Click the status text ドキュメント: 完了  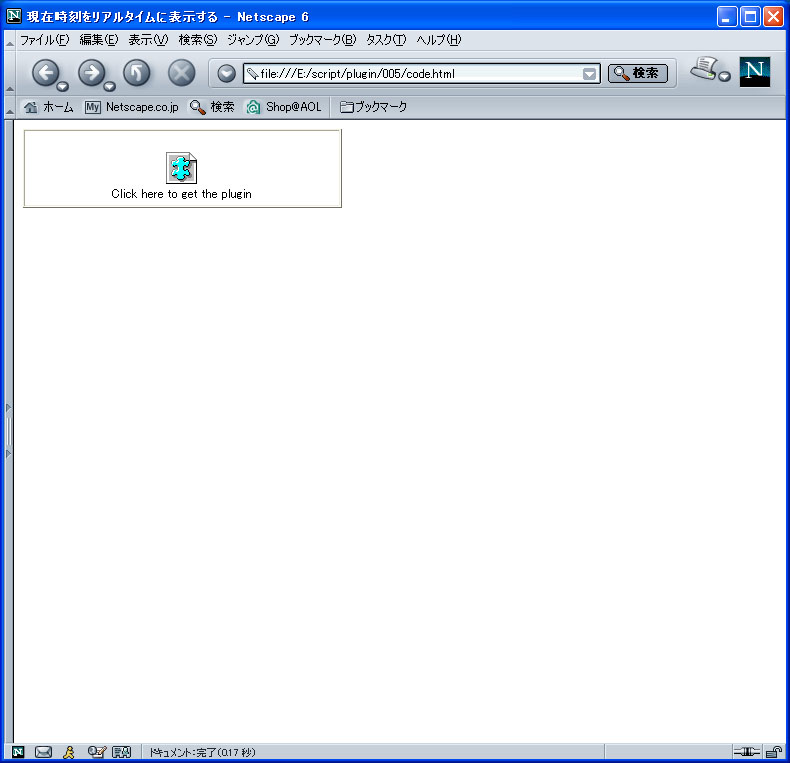click(202, 752)
